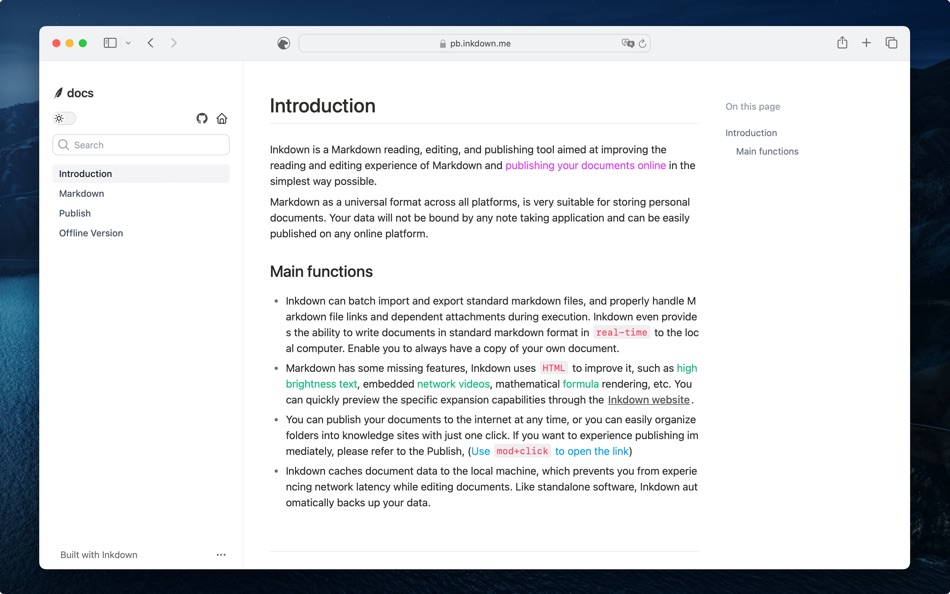Open the GitHub icon link
This screenshot has width=950, height=594.
tap(202, 118)
